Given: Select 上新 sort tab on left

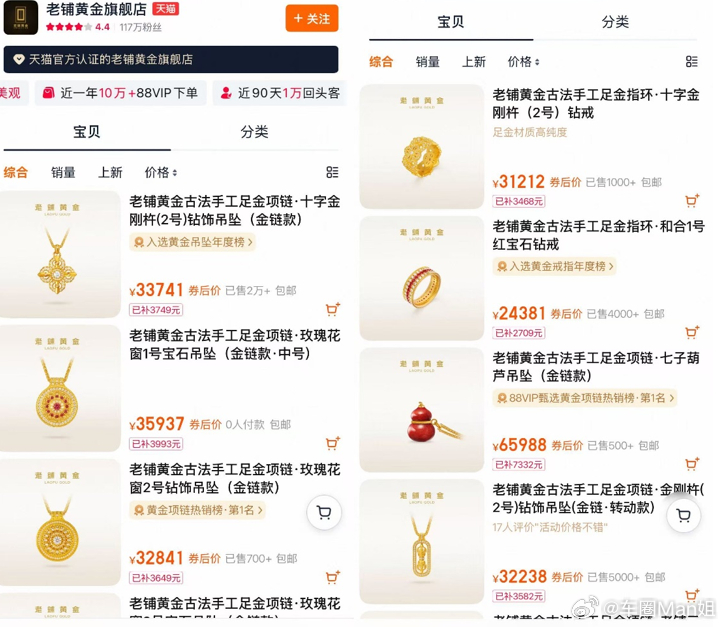Looking at the screenshot, I should (110, 172).
